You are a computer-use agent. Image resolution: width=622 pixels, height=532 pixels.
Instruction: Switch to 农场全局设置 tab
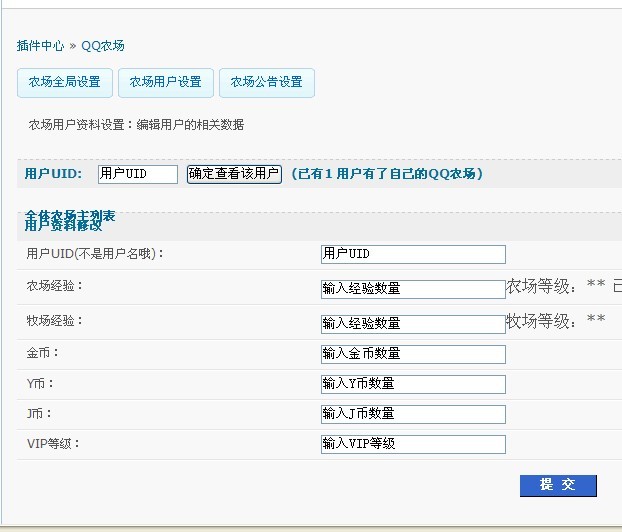[65, 83]
